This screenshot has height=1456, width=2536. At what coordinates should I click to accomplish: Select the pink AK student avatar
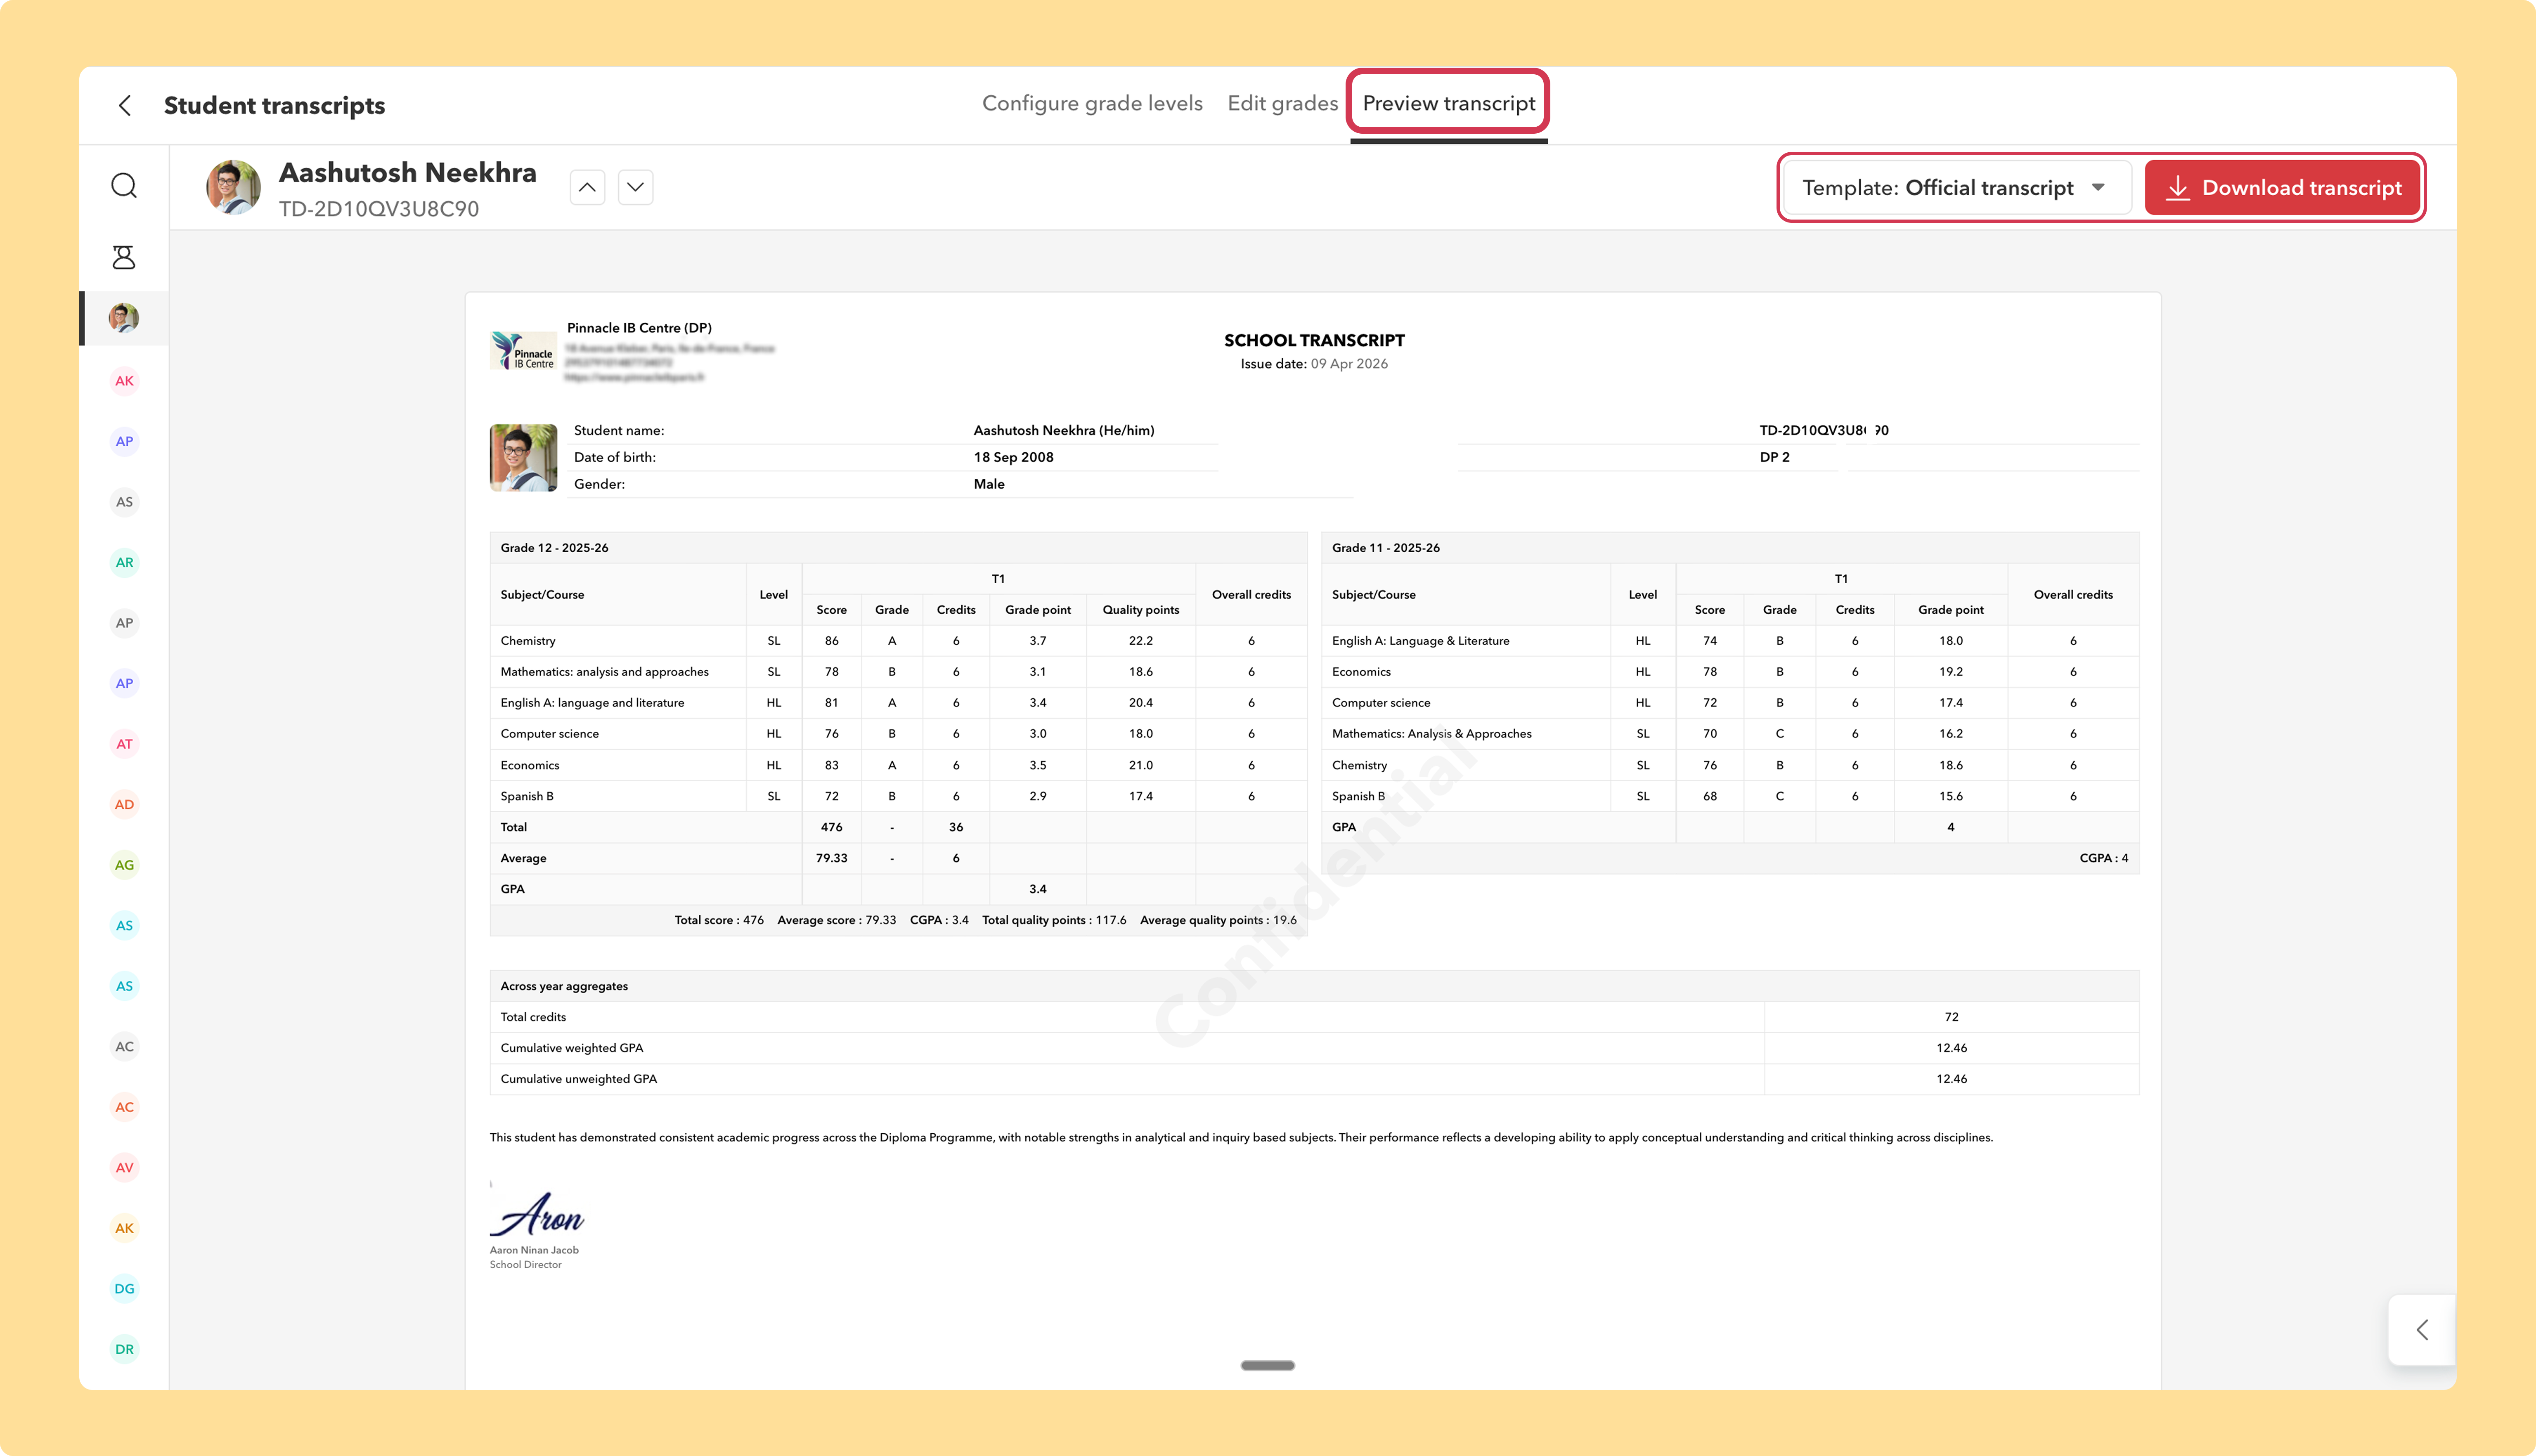[x=124, y=380]
